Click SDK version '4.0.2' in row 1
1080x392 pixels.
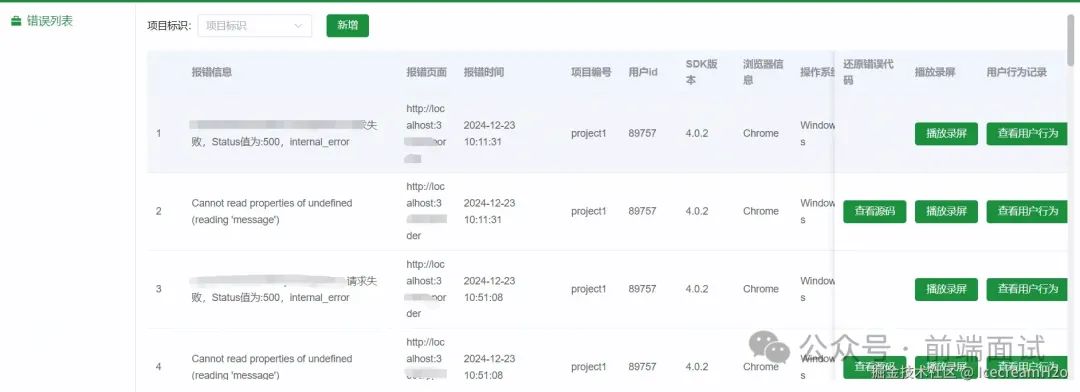[x=696, y=134]
